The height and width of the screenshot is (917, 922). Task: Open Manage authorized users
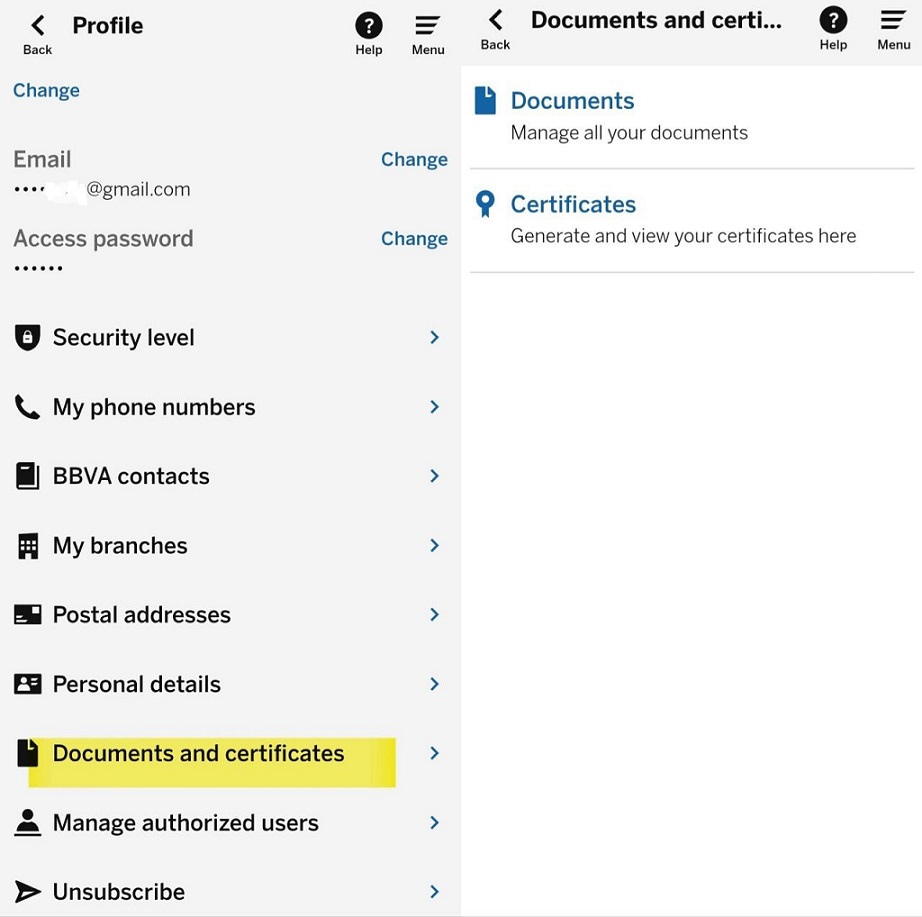coord(229,822)
